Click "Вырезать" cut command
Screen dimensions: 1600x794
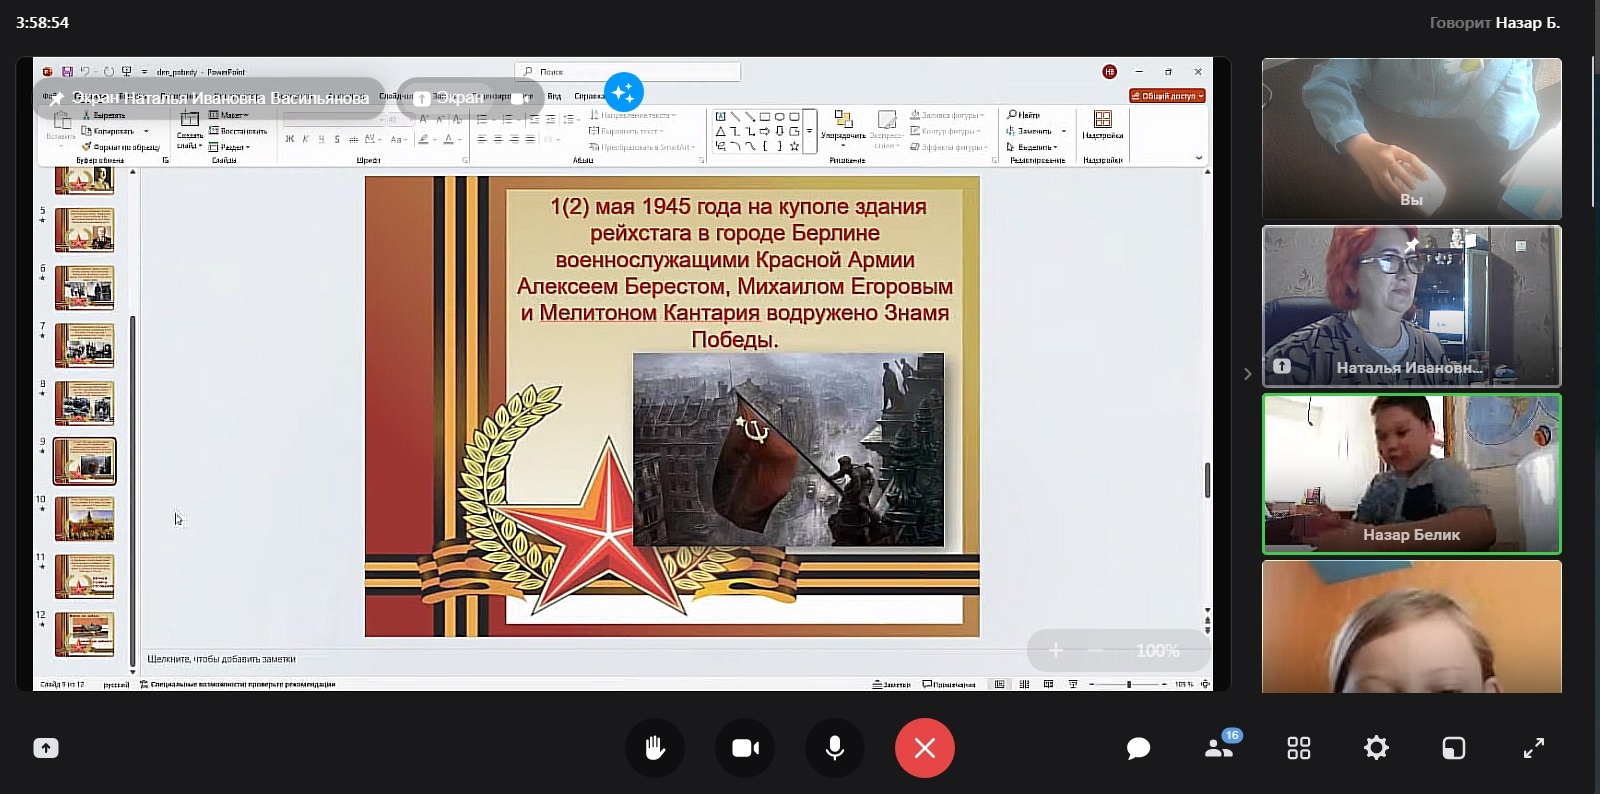(x=105, y=116)
